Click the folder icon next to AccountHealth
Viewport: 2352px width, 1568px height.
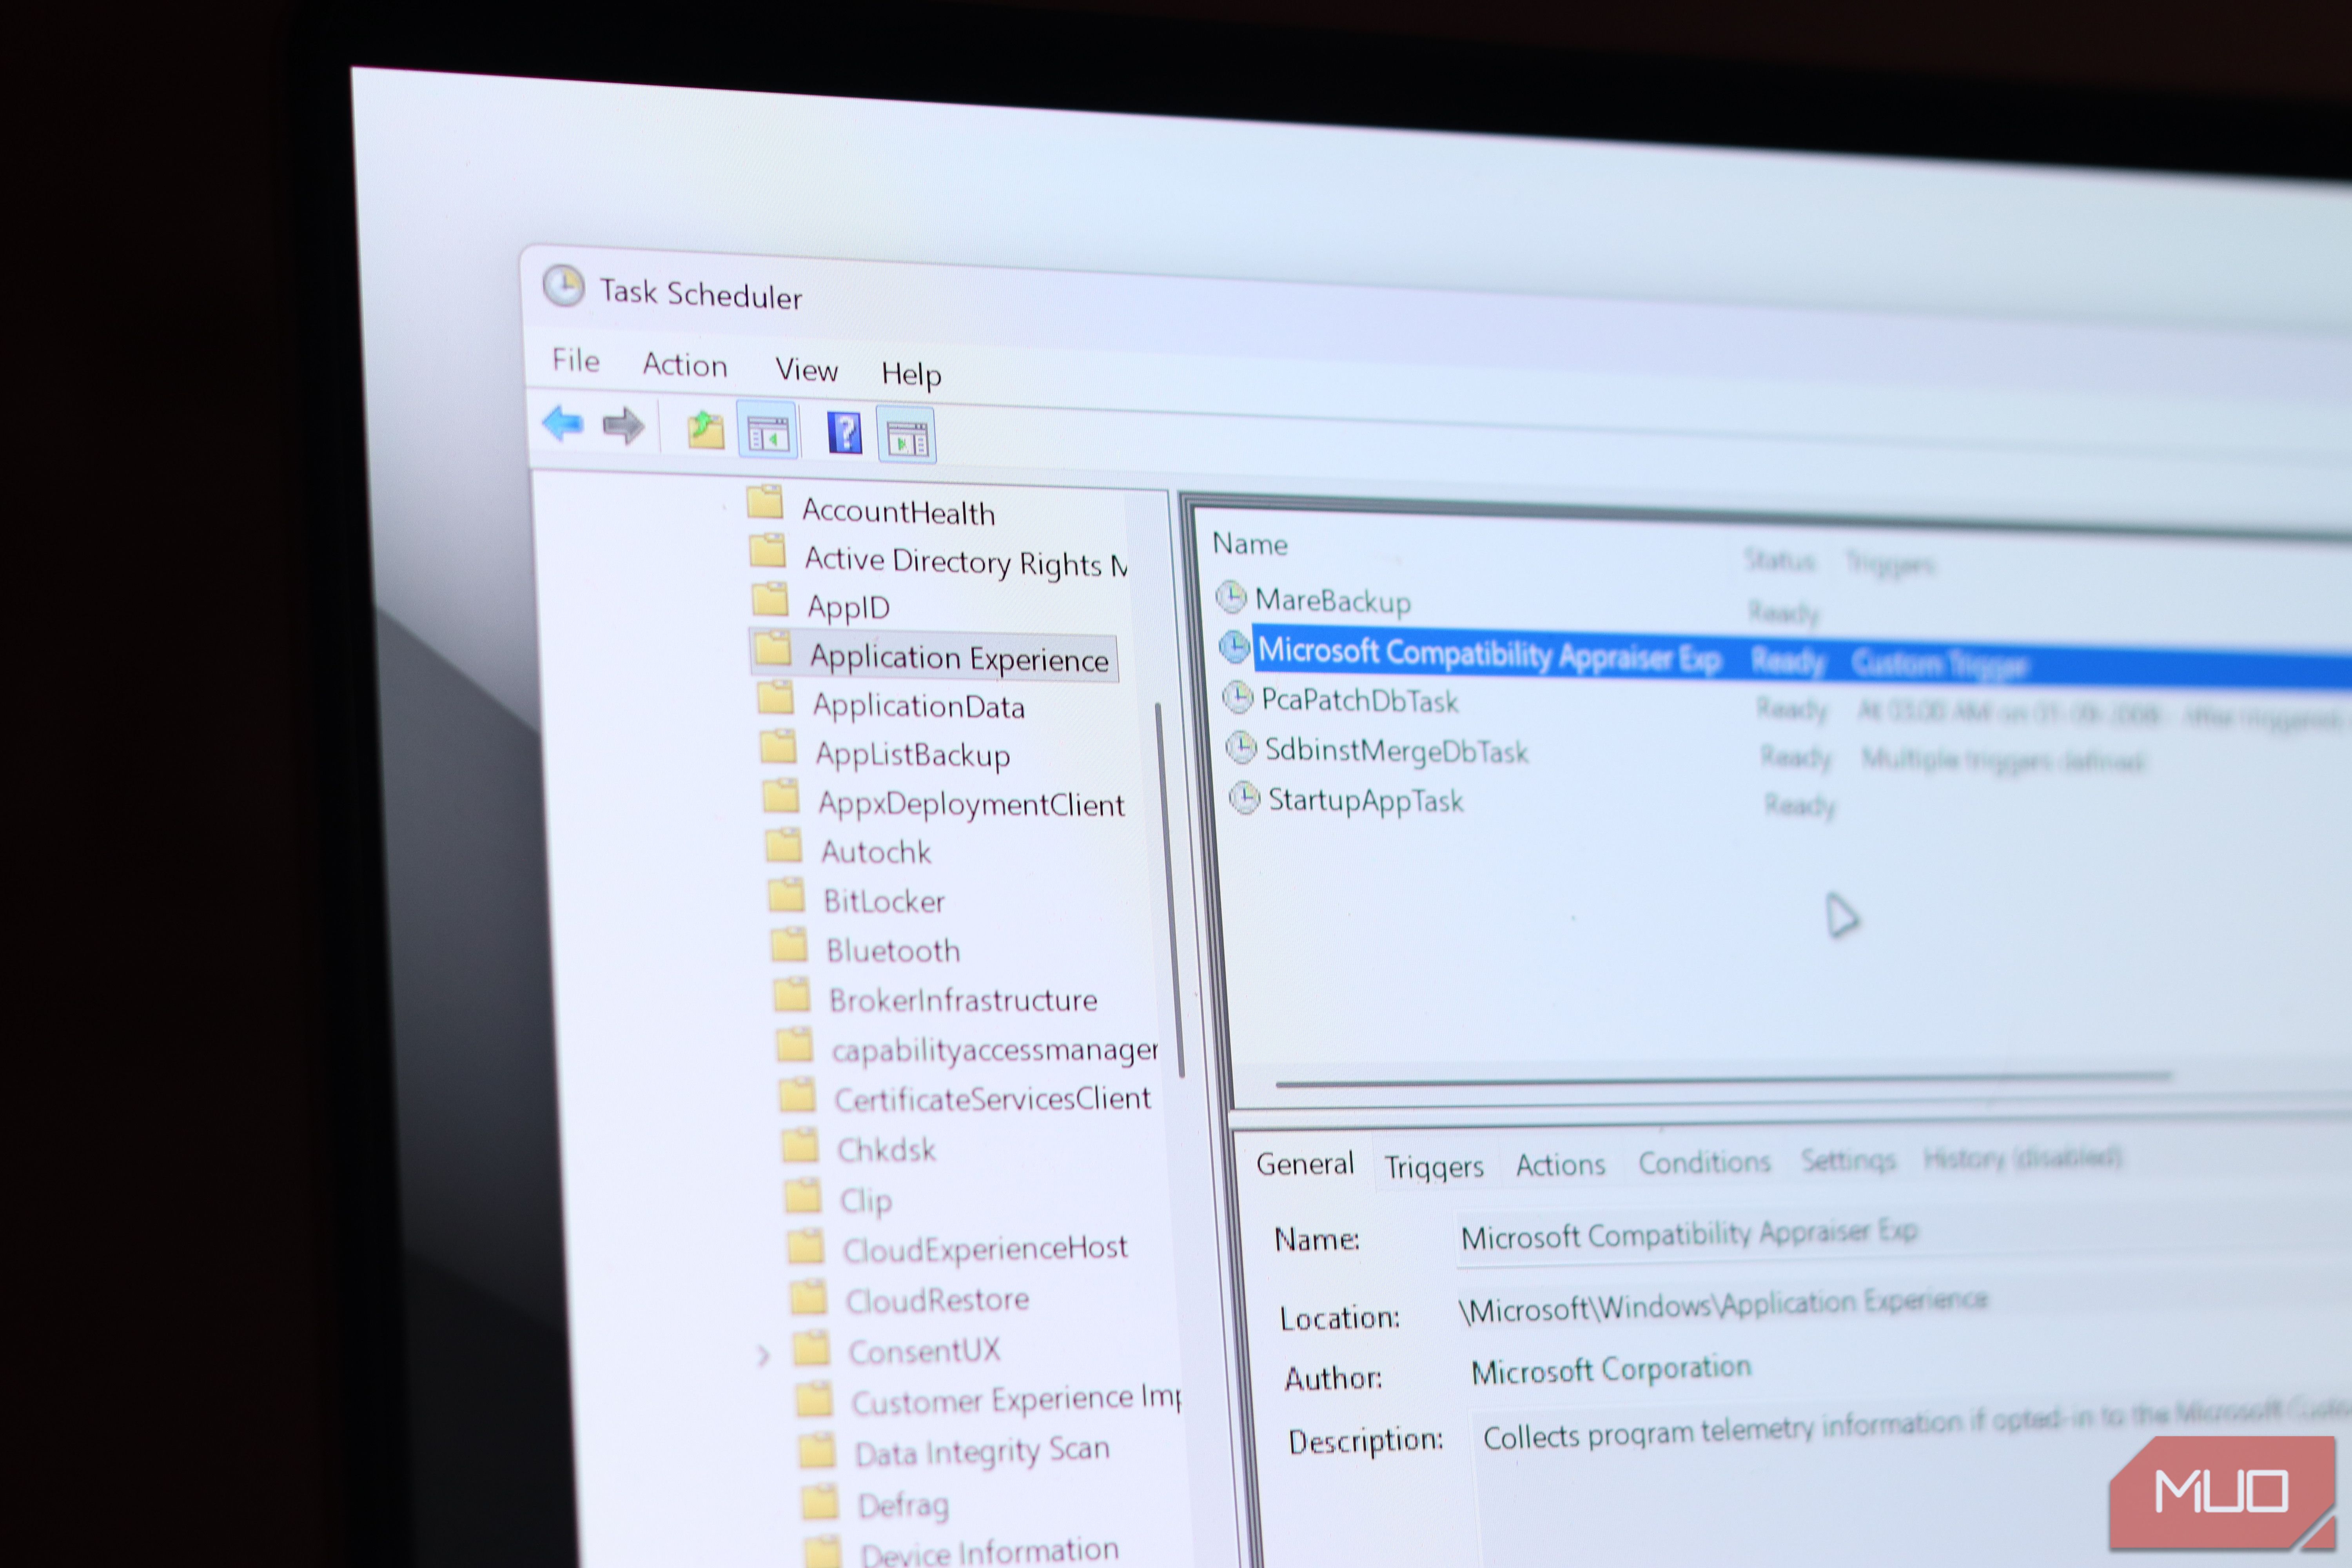(765, 503)
